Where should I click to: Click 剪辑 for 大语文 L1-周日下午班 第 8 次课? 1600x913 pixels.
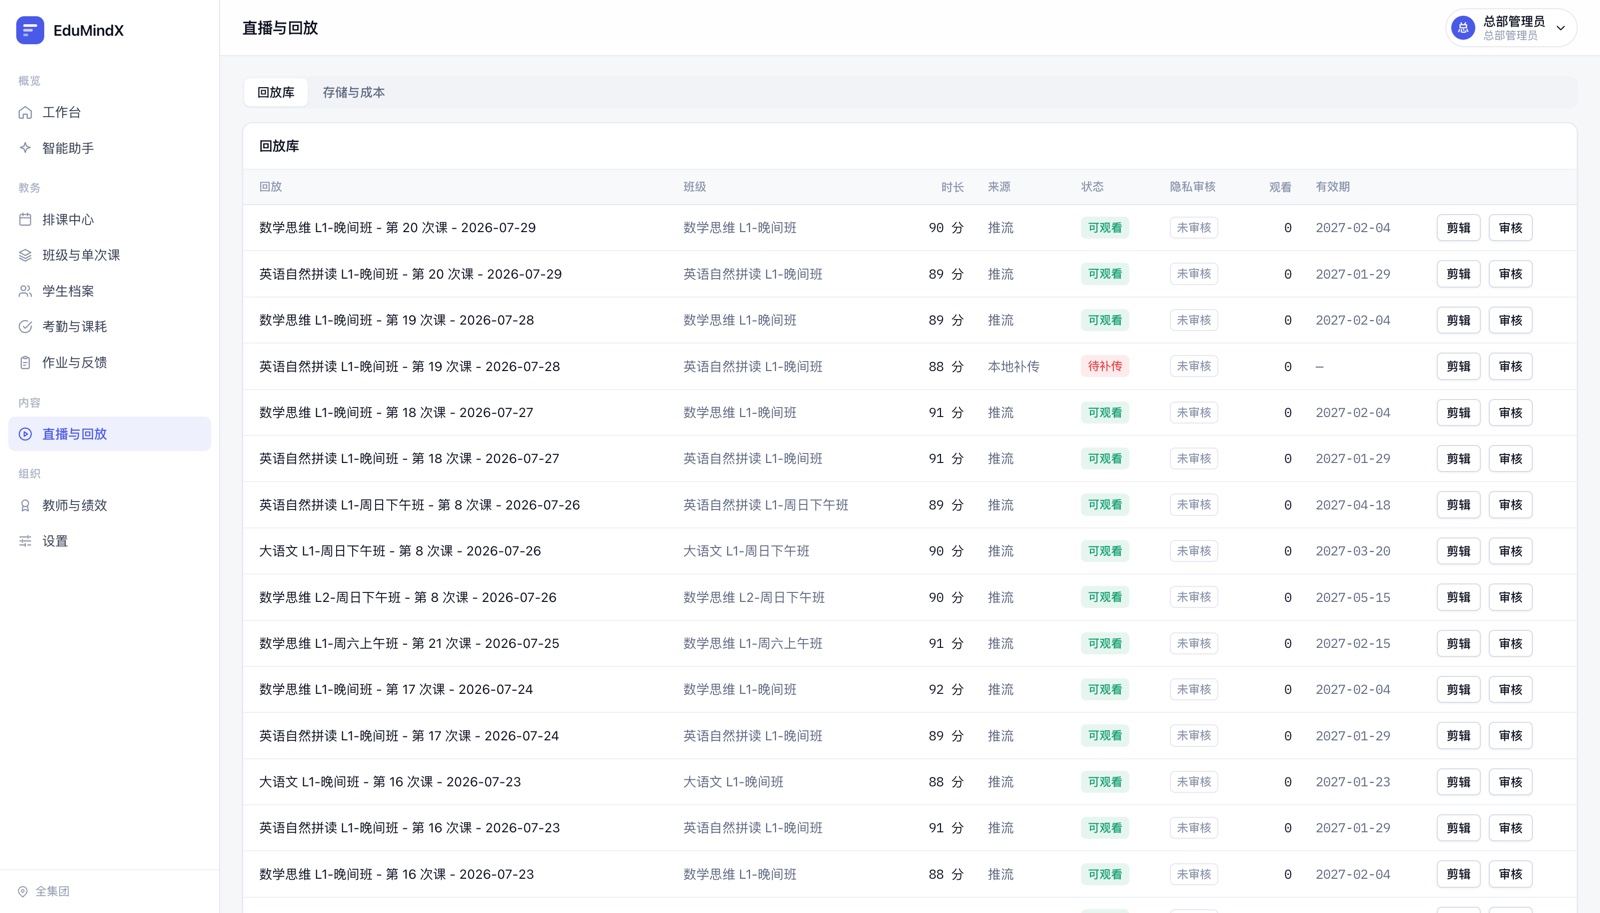[1459, 551]
